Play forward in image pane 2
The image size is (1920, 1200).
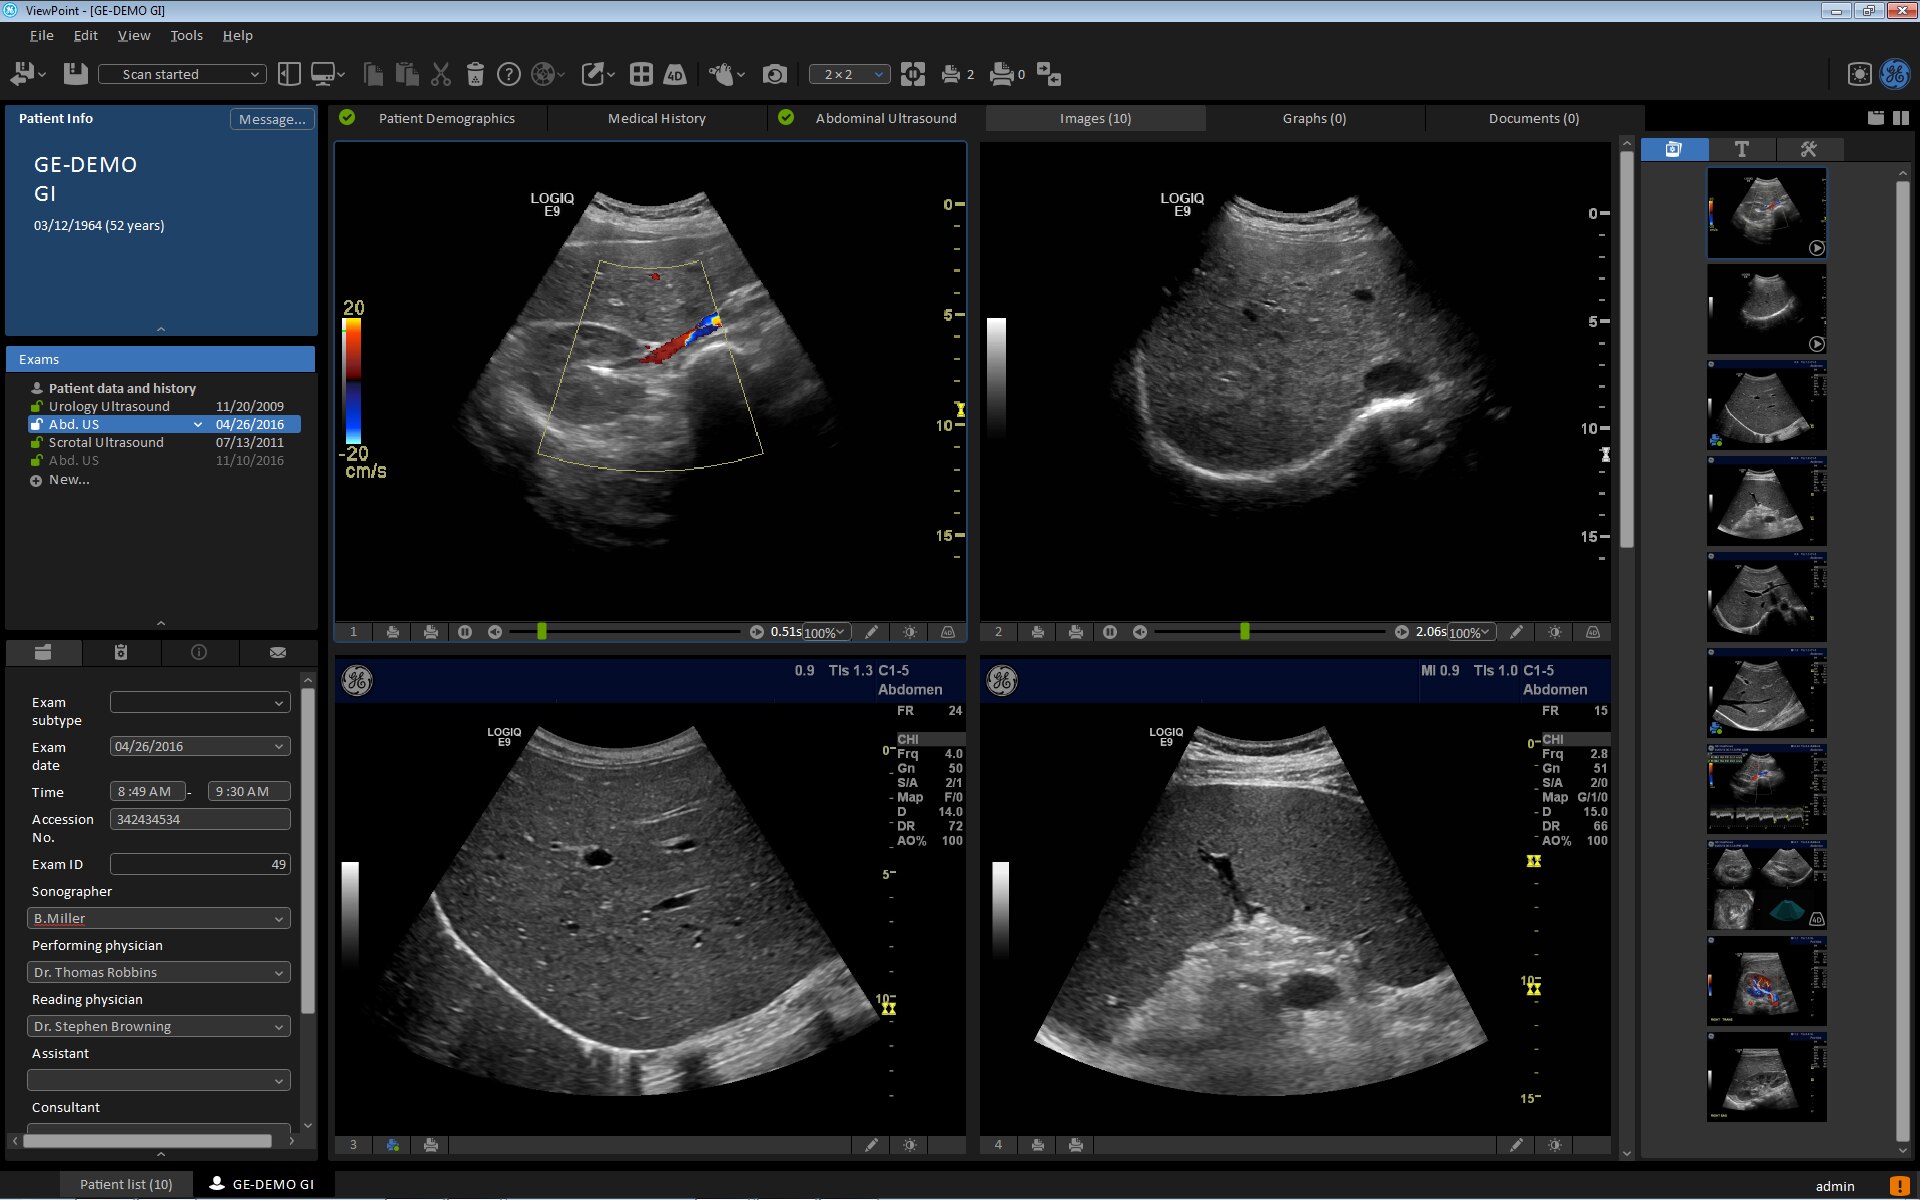tap(1401, 632)
